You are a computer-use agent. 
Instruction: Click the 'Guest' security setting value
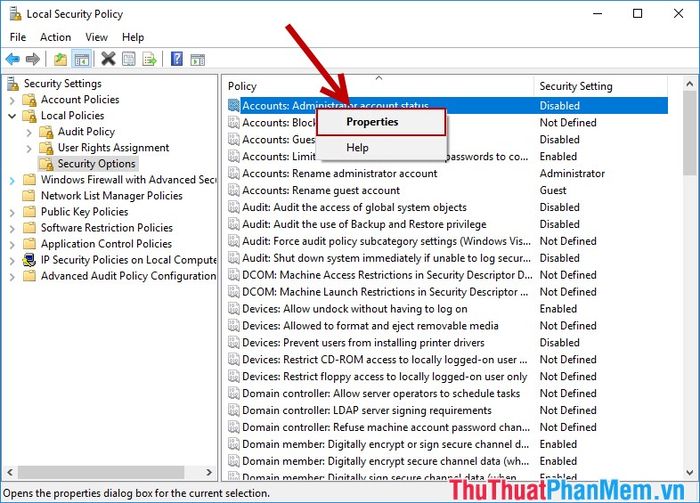[x=553, y=190]
